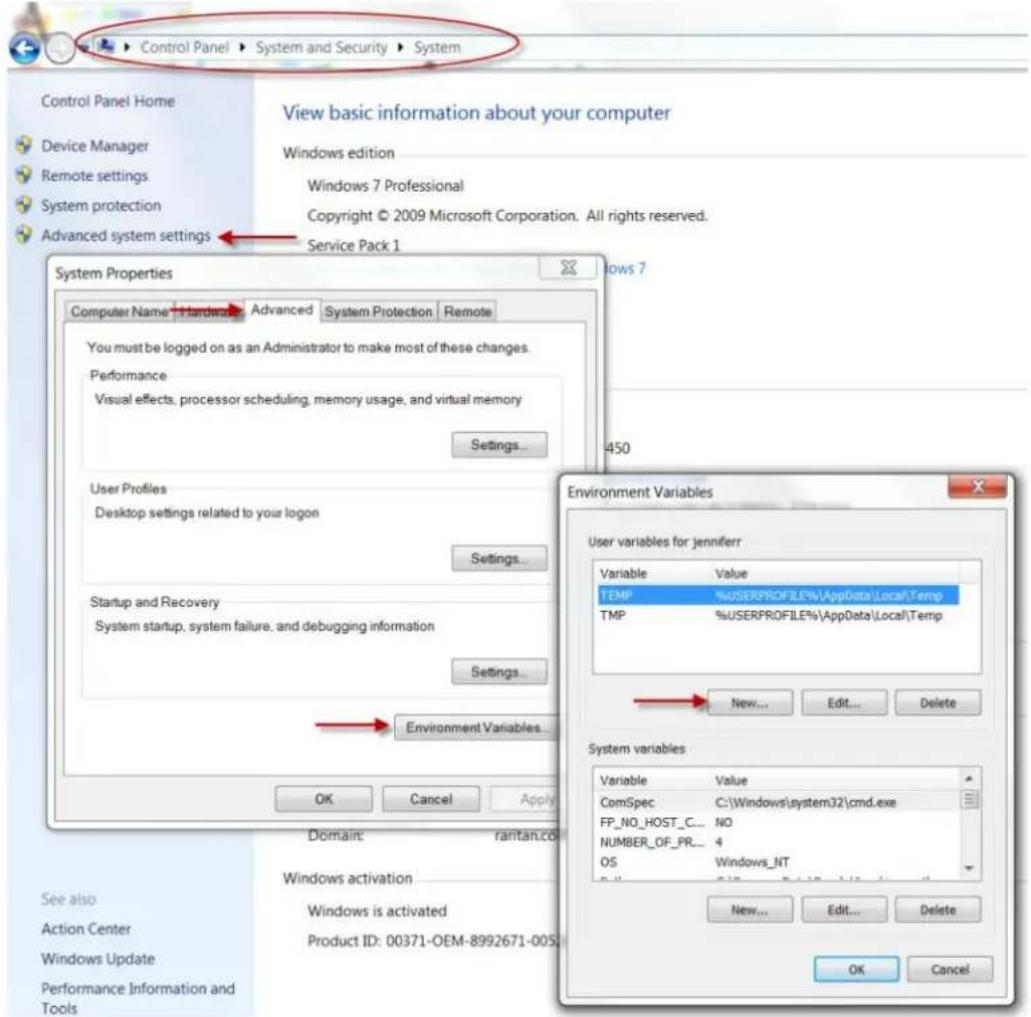Click the Back navigation arrow button
This screenshot has height=1017, width=1031.
tap(24, 49)
